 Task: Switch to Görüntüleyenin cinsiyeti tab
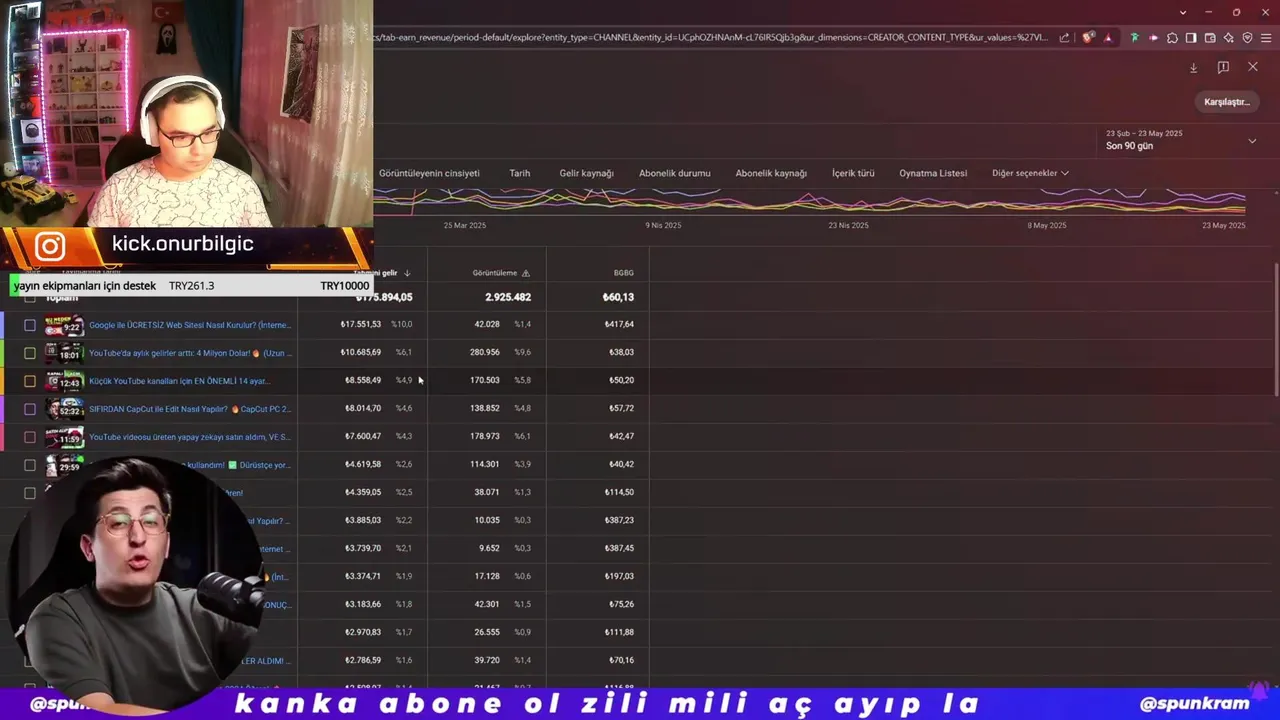pos(429,173)
